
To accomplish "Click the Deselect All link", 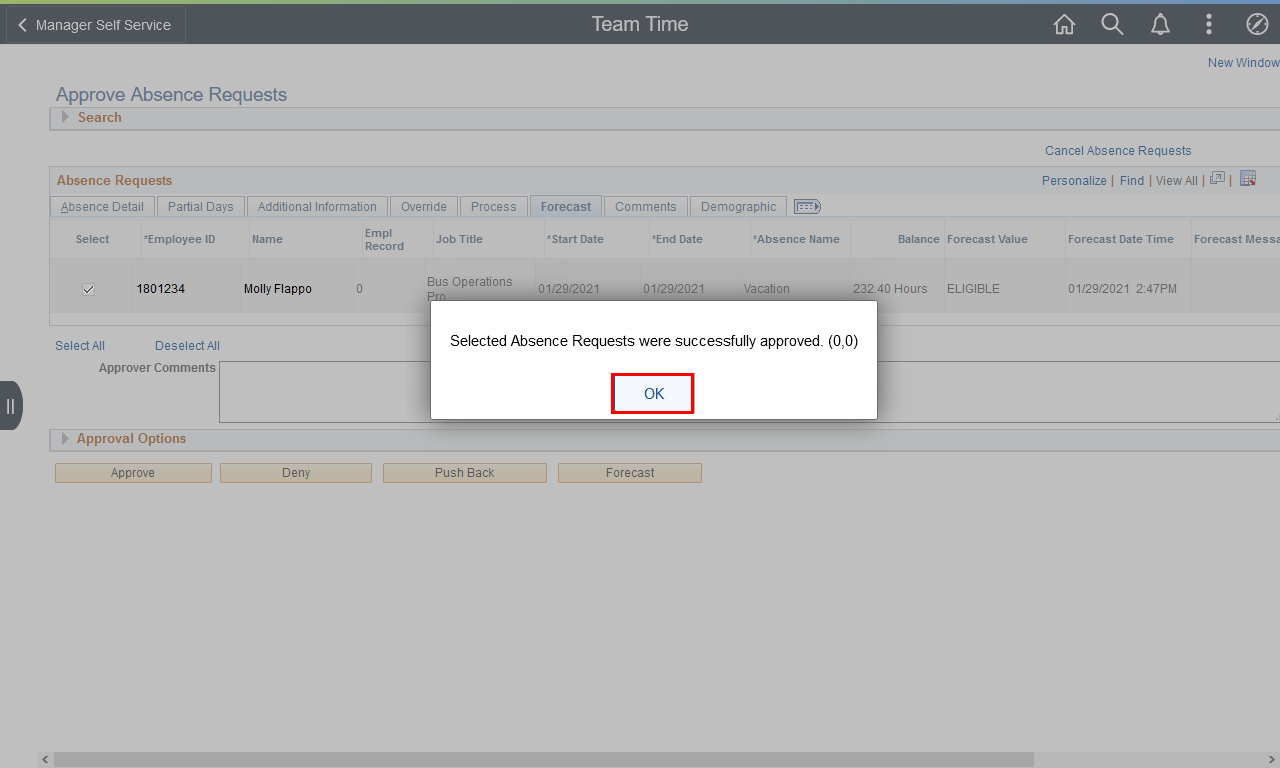I will coord(187,346).
